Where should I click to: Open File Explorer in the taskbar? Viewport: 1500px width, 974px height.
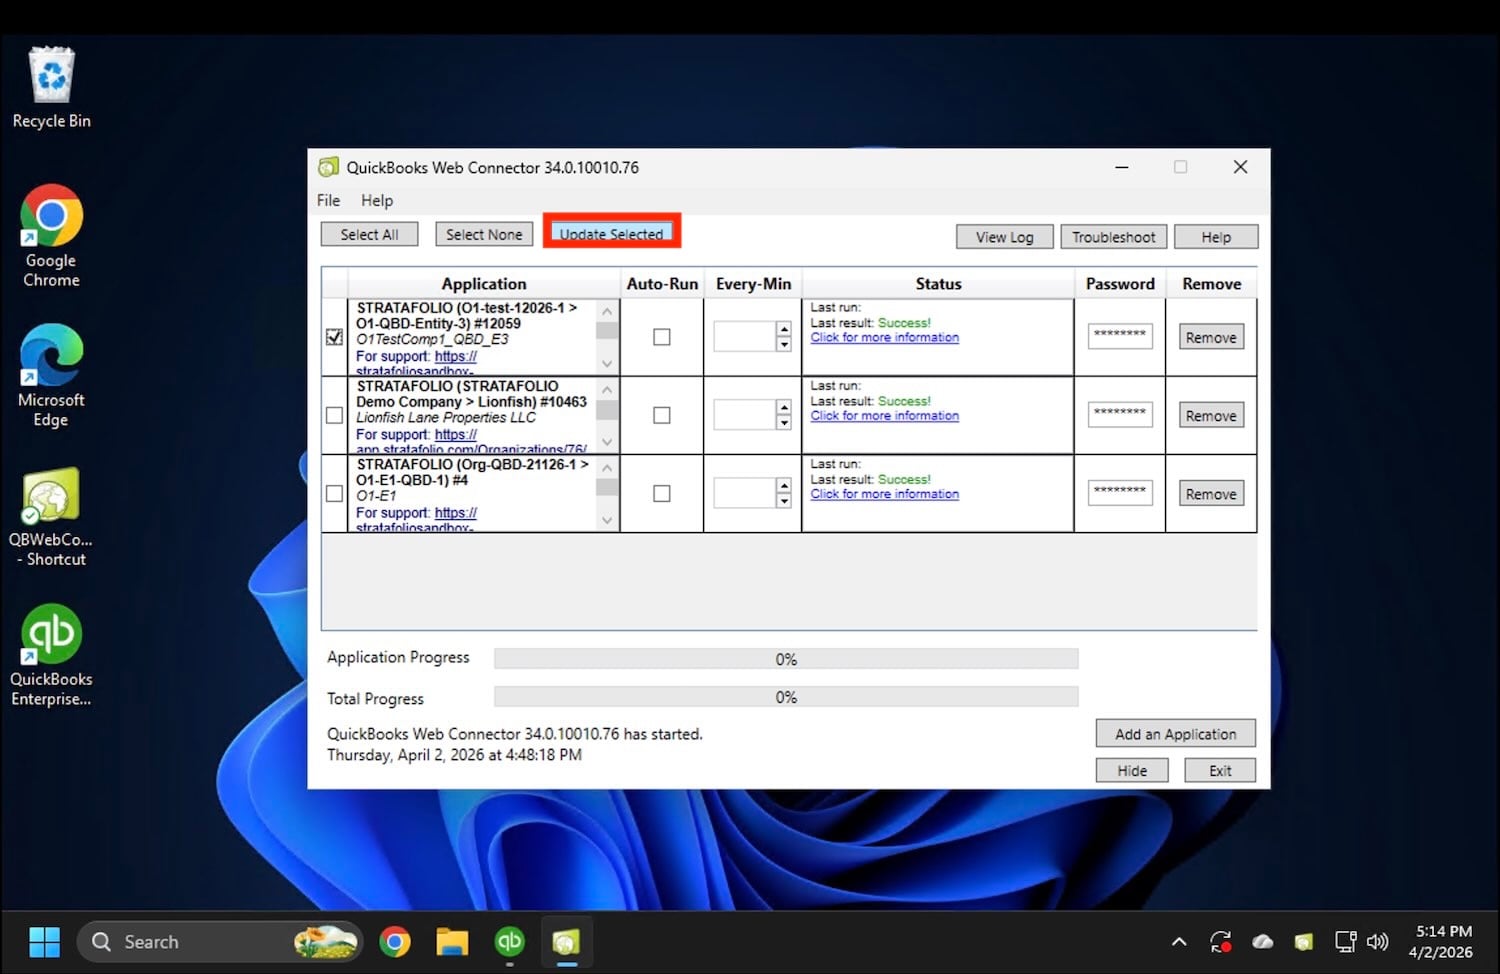452,942
